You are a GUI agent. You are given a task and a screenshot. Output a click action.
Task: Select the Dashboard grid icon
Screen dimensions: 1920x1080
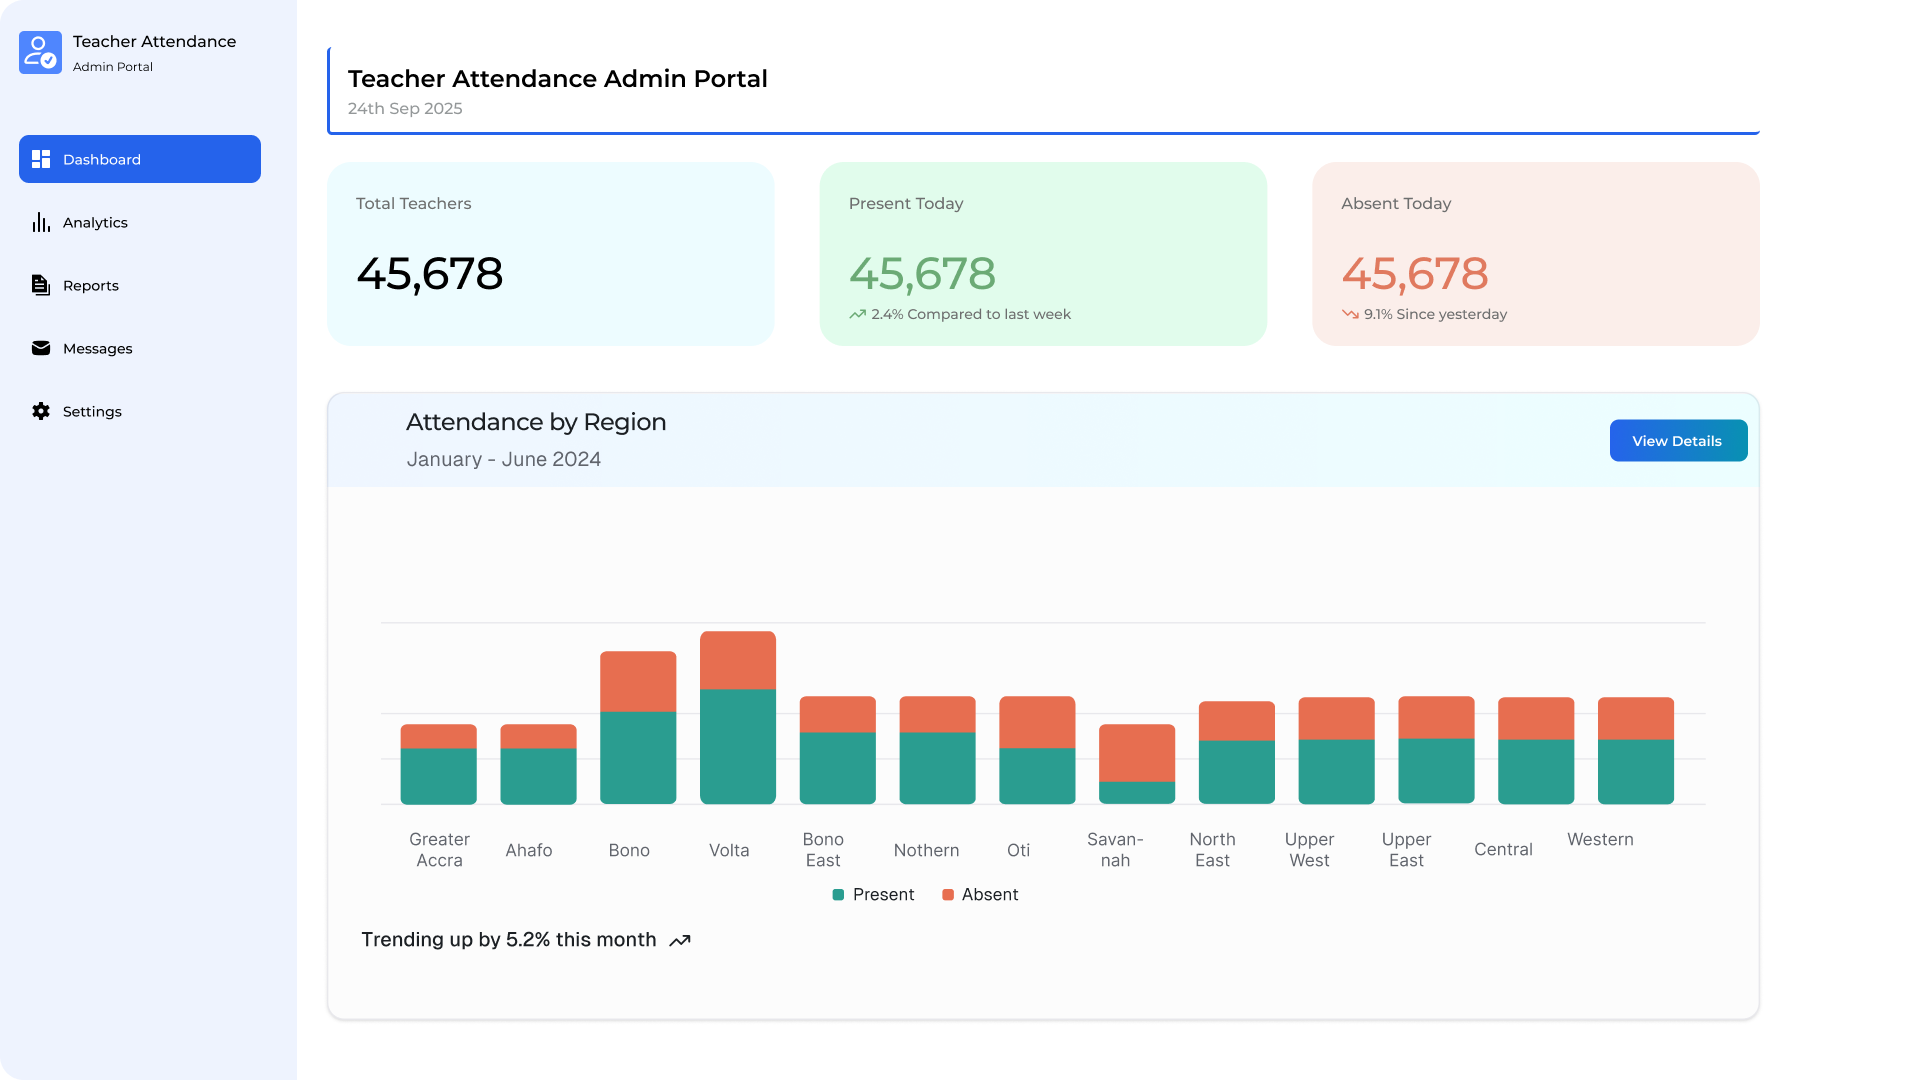pos(41,159)
